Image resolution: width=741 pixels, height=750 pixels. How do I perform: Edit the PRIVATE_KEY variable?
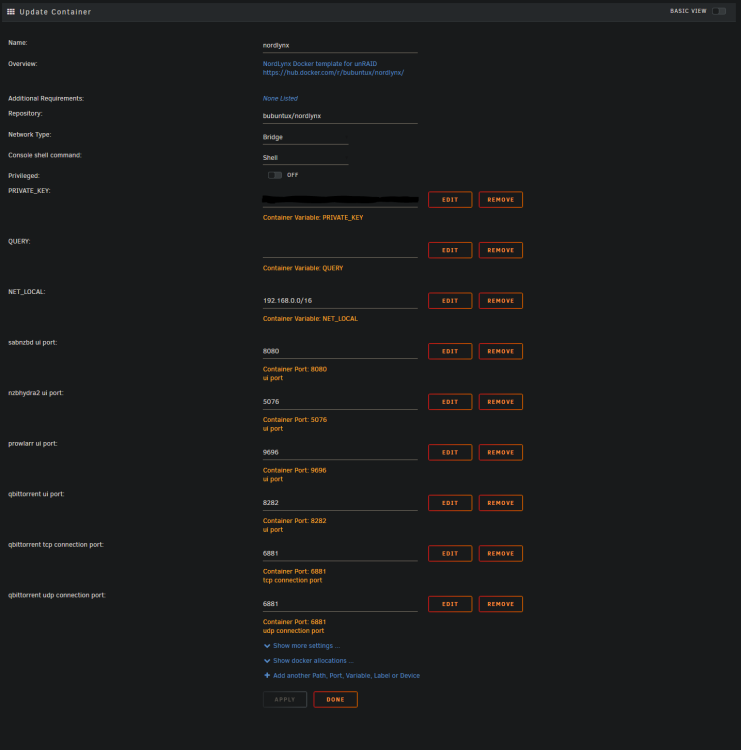point(450,200)
